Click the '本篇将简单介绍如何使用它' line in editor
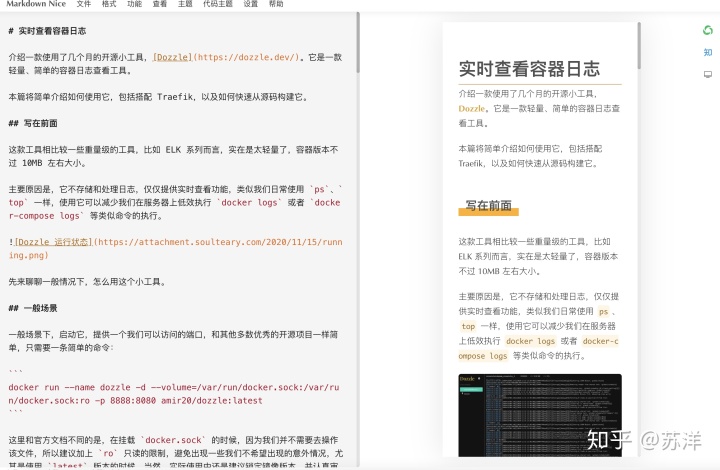Screen dimensions: 720x470 tap(158, 97)
